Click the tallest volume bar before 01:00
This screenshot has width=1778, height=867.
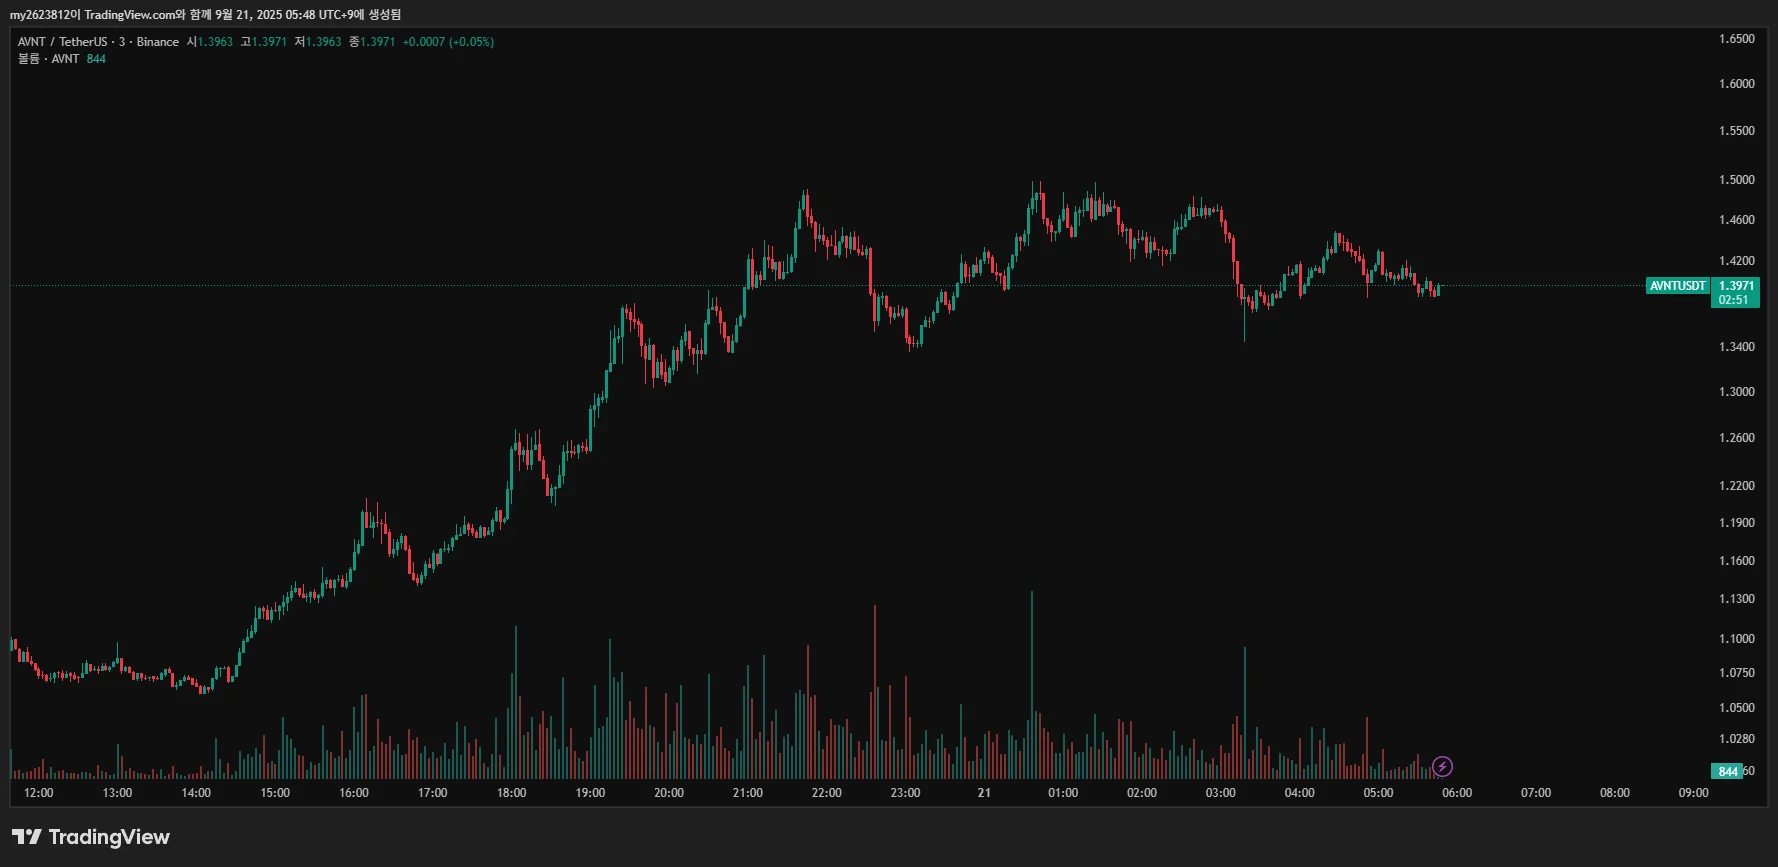[x=1032, y=685]
